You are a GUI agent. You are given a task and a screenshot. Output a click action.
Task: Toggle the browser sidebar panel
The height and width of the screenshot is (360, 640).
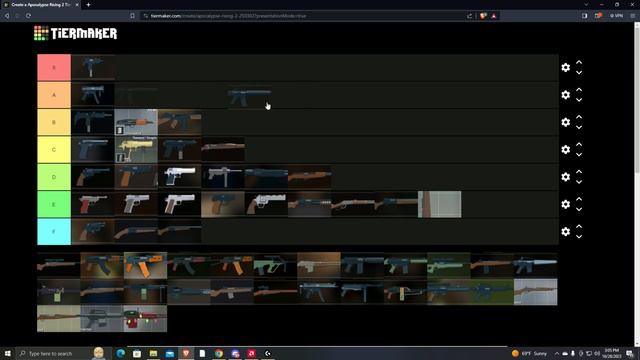pyautogui.click(x=584, y=16)
